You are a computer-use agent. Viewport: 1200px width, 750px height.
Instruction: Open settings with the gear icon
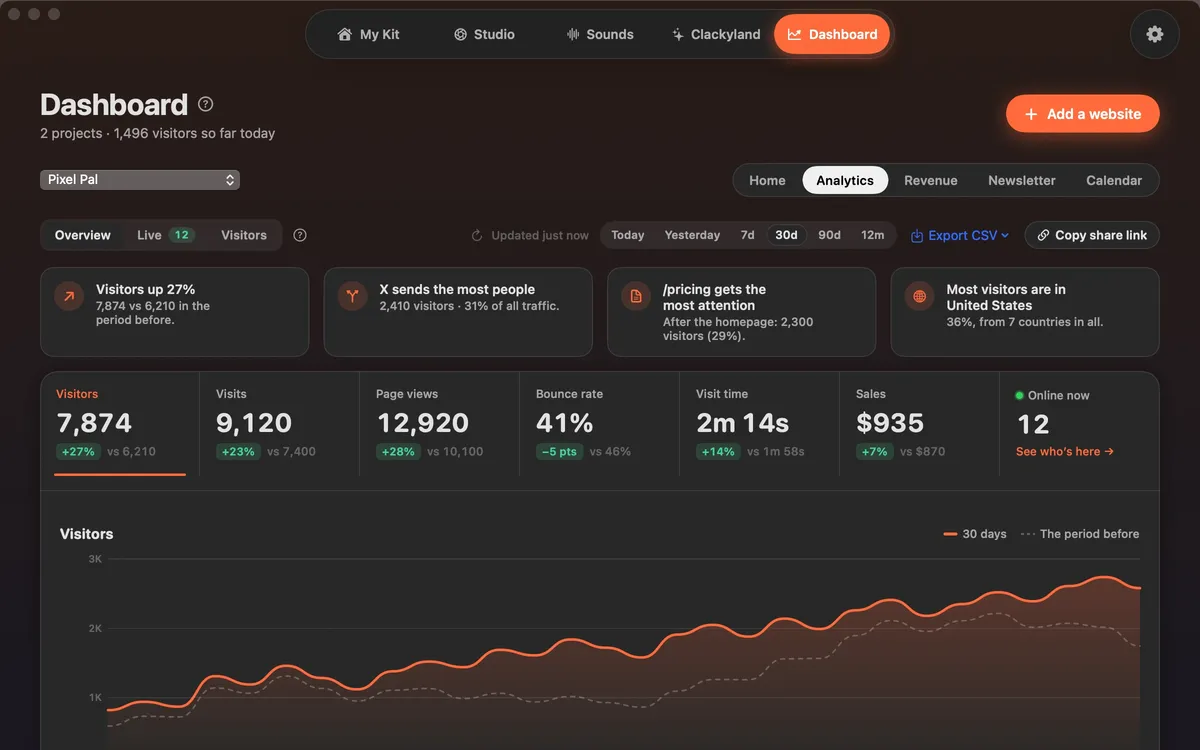1155,34
